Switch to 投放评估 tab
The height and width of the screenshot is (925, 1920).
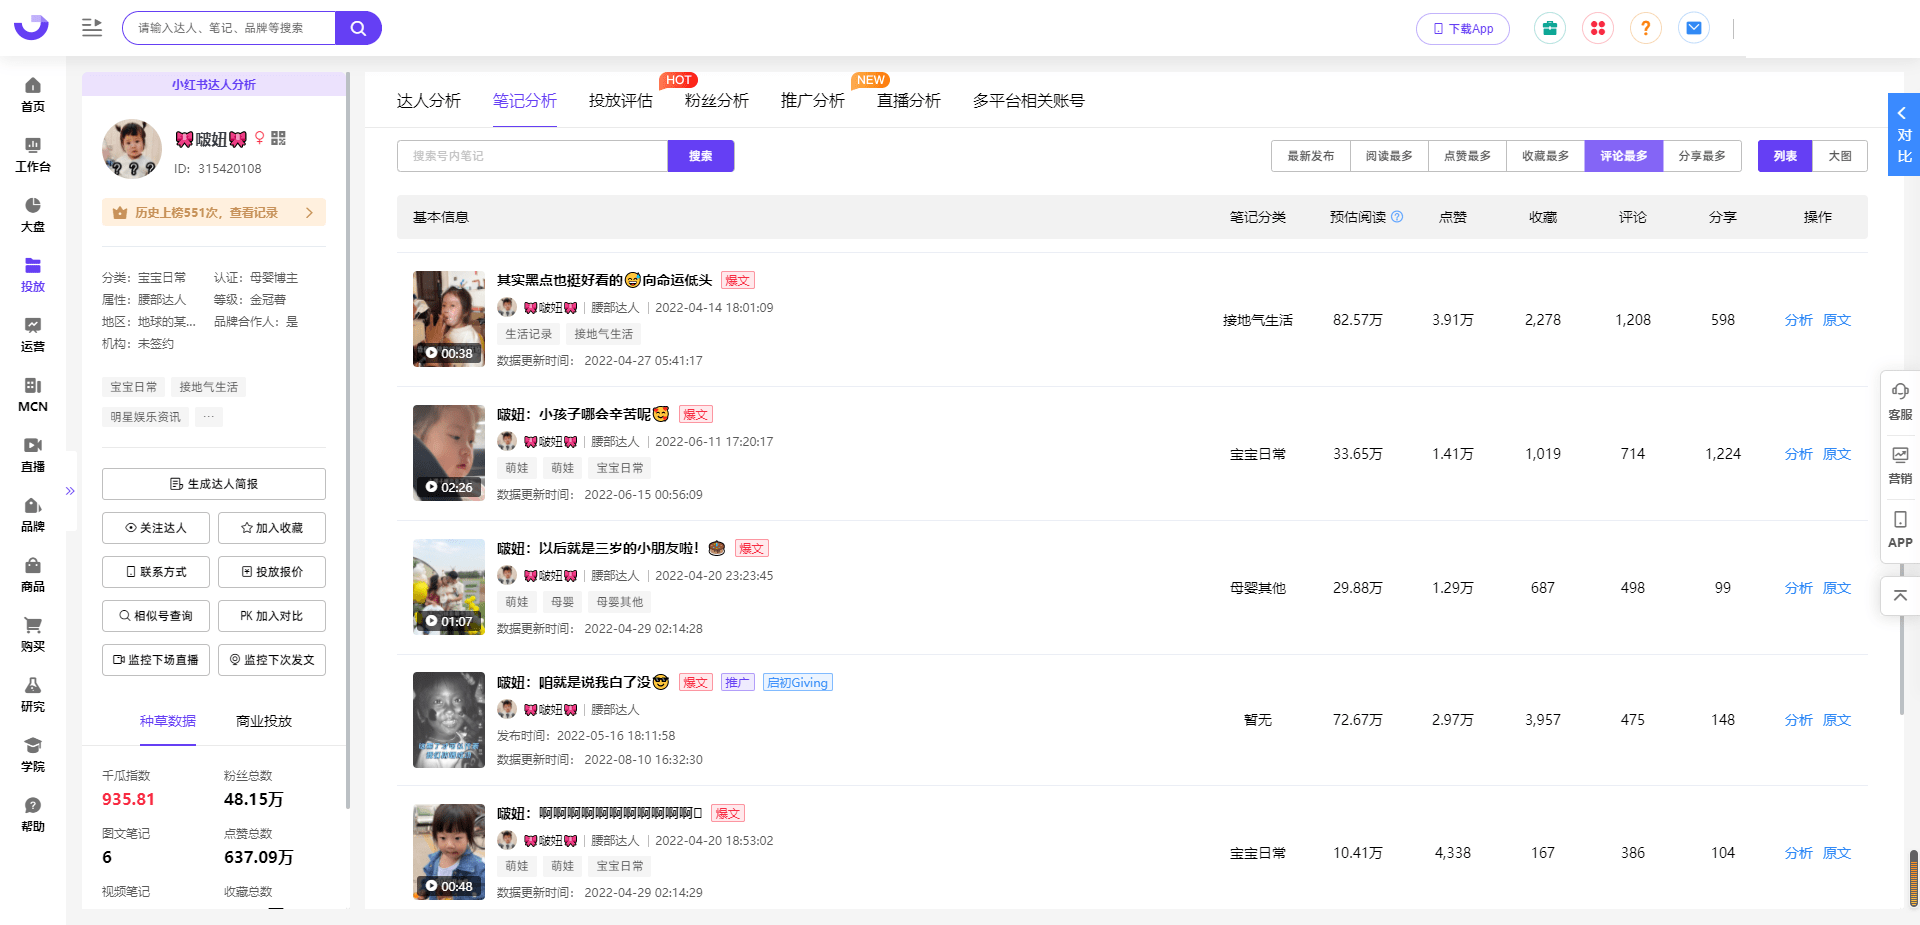pos(620,101)
